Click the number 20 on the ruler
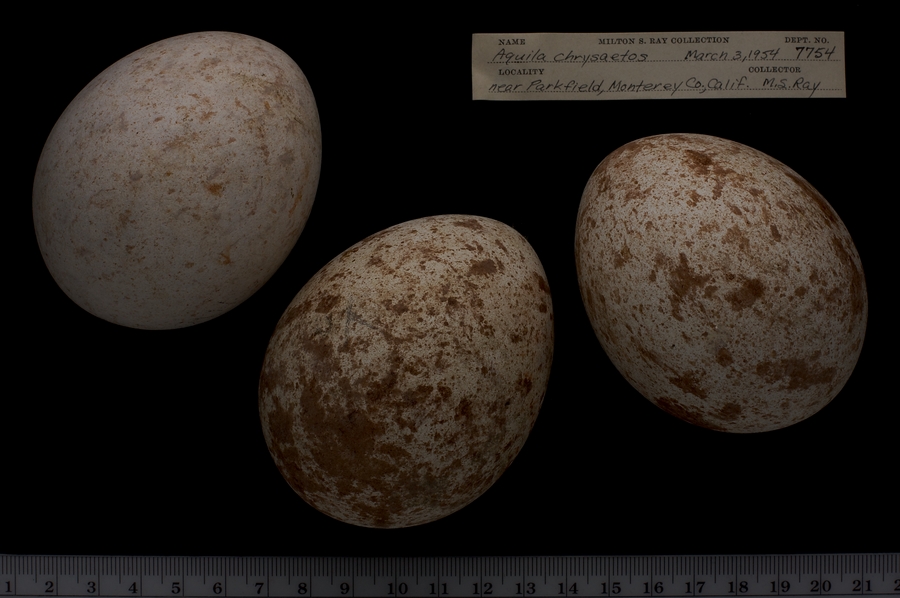 [x=822, y=587]
